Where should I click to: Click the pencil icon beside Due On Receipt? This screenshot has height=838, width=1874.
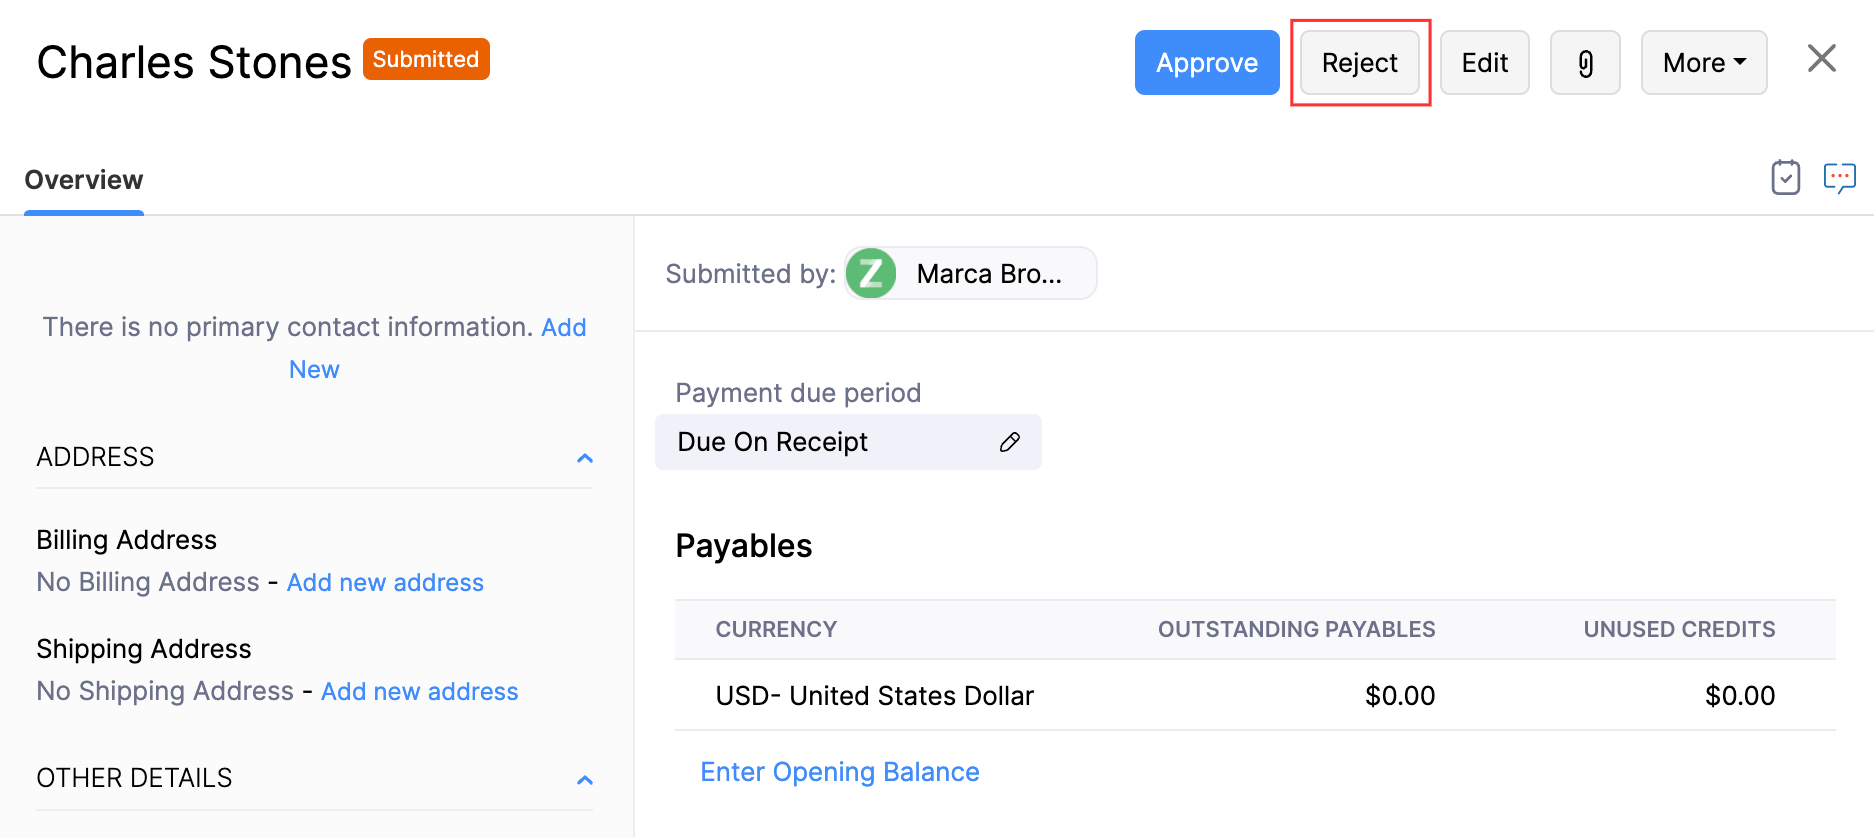coord(1009,442)
